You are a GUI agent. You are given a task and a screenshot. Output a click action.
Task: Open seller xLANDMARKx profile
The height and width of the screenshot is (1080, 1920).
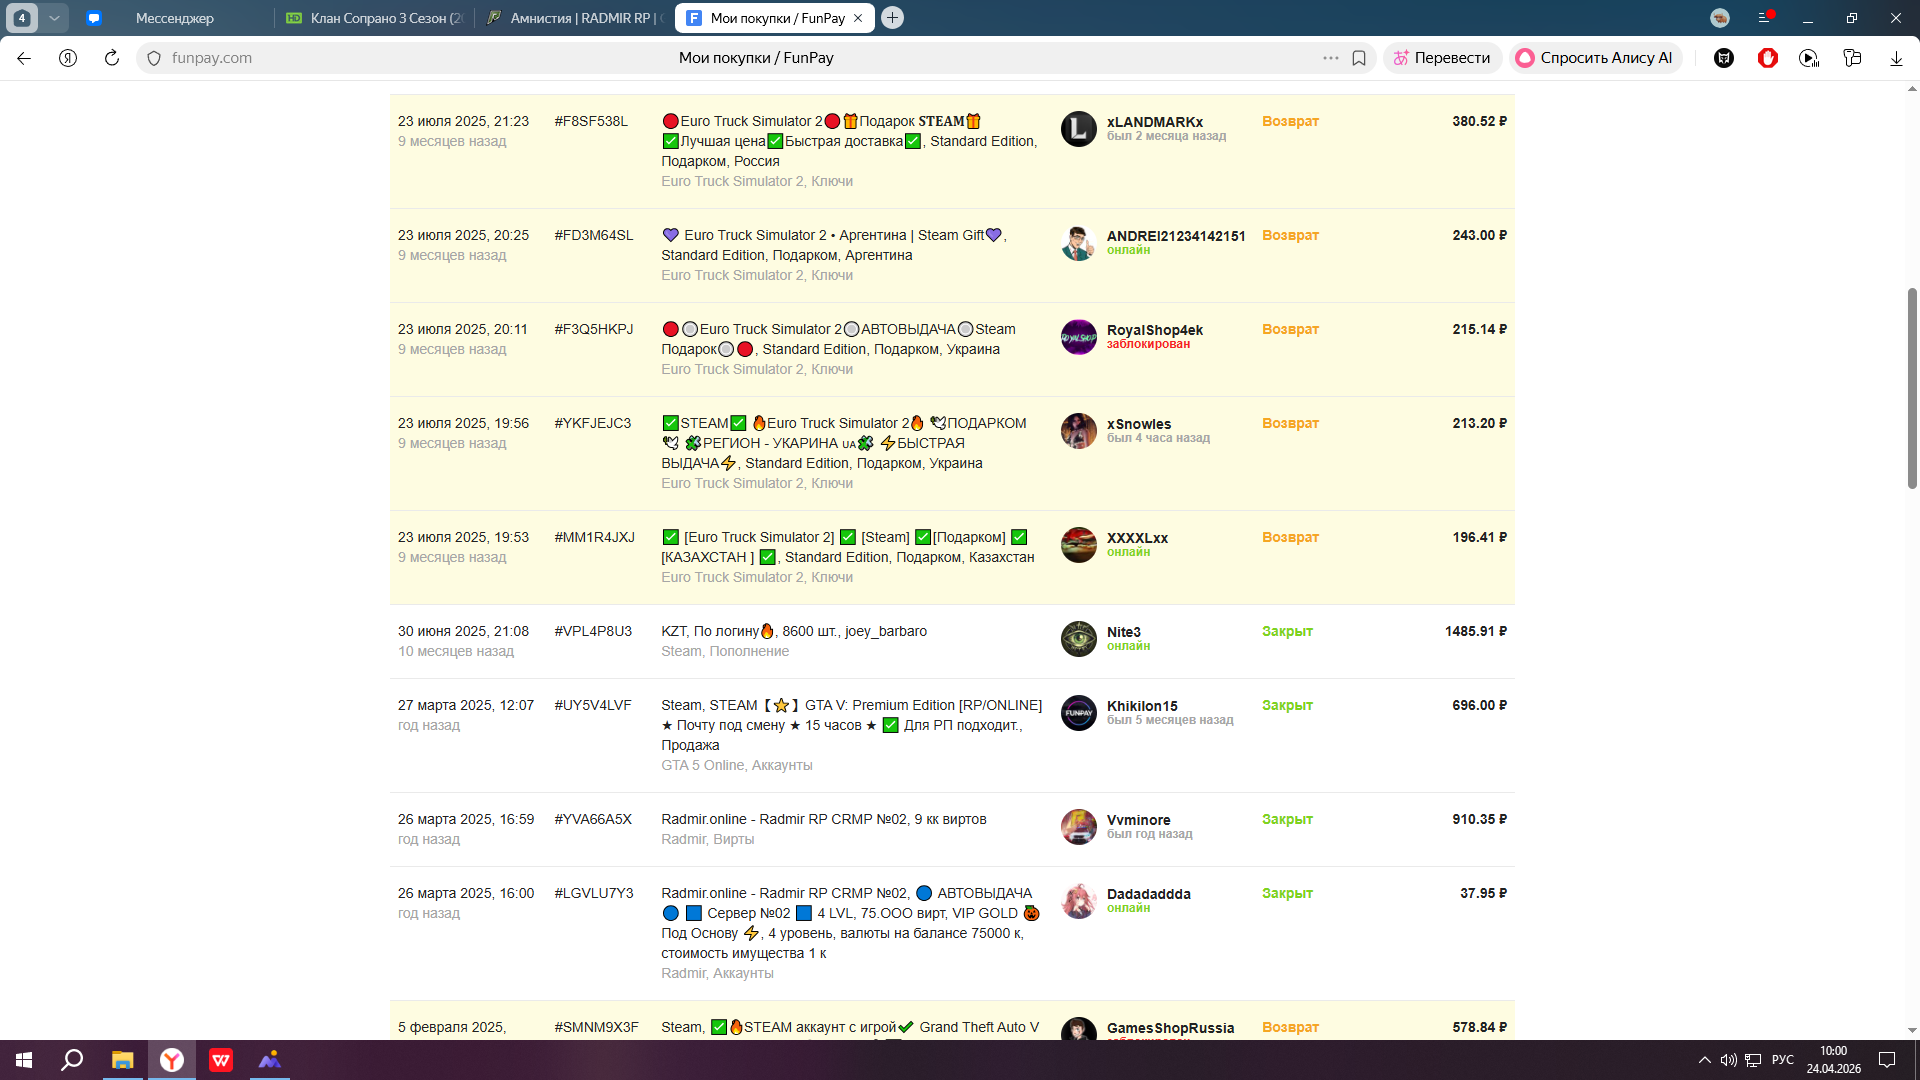pyautogui.click(x=1154, y=122)
